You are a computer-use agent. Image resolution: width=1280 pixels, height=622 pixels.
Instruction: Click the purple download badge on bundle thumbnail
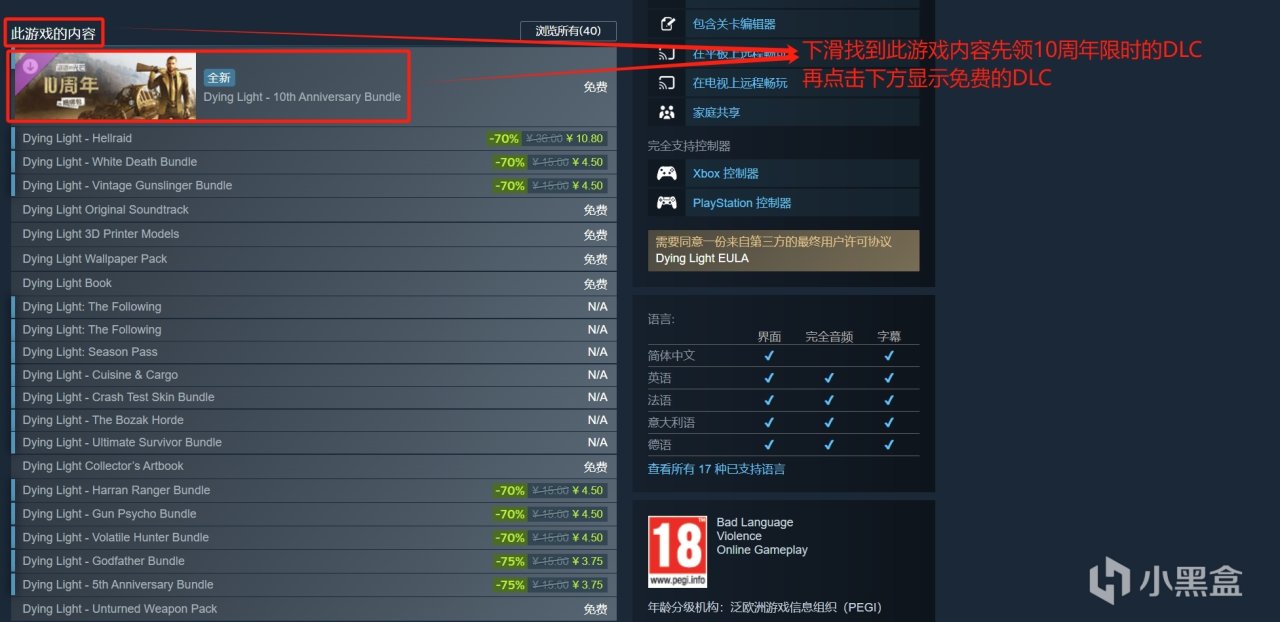[x=30, y=67]
